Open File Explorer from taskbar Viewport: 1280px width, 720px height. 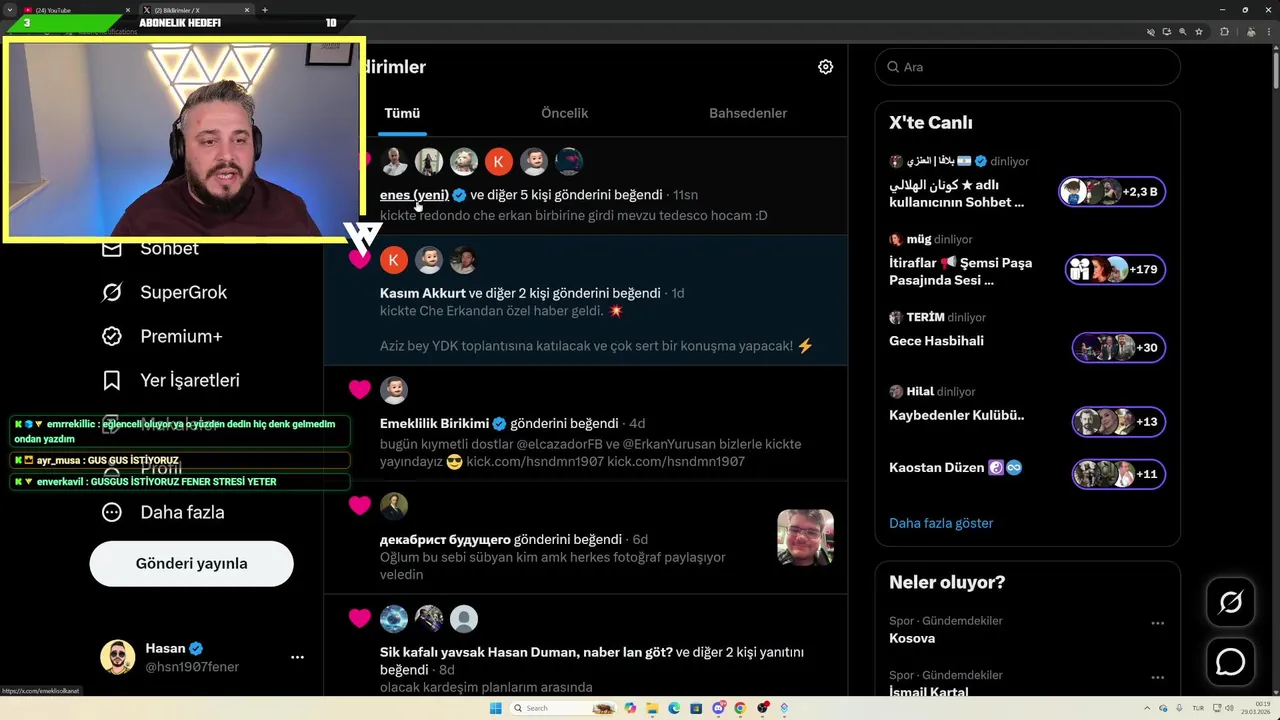653,708
